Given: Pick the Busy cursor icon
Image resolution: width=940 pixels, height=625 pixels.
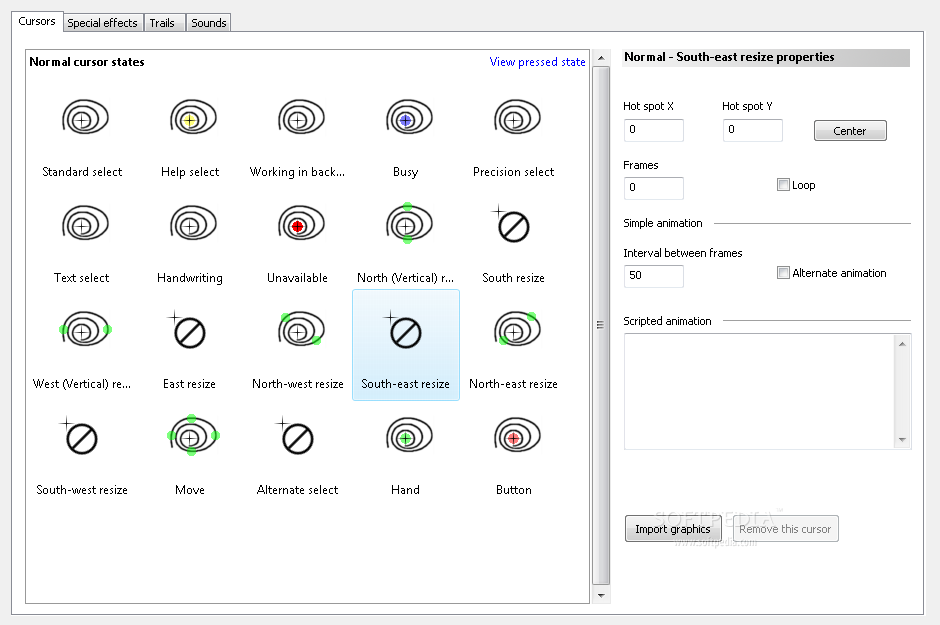Looking at the screenshot, I should (409, 117).
